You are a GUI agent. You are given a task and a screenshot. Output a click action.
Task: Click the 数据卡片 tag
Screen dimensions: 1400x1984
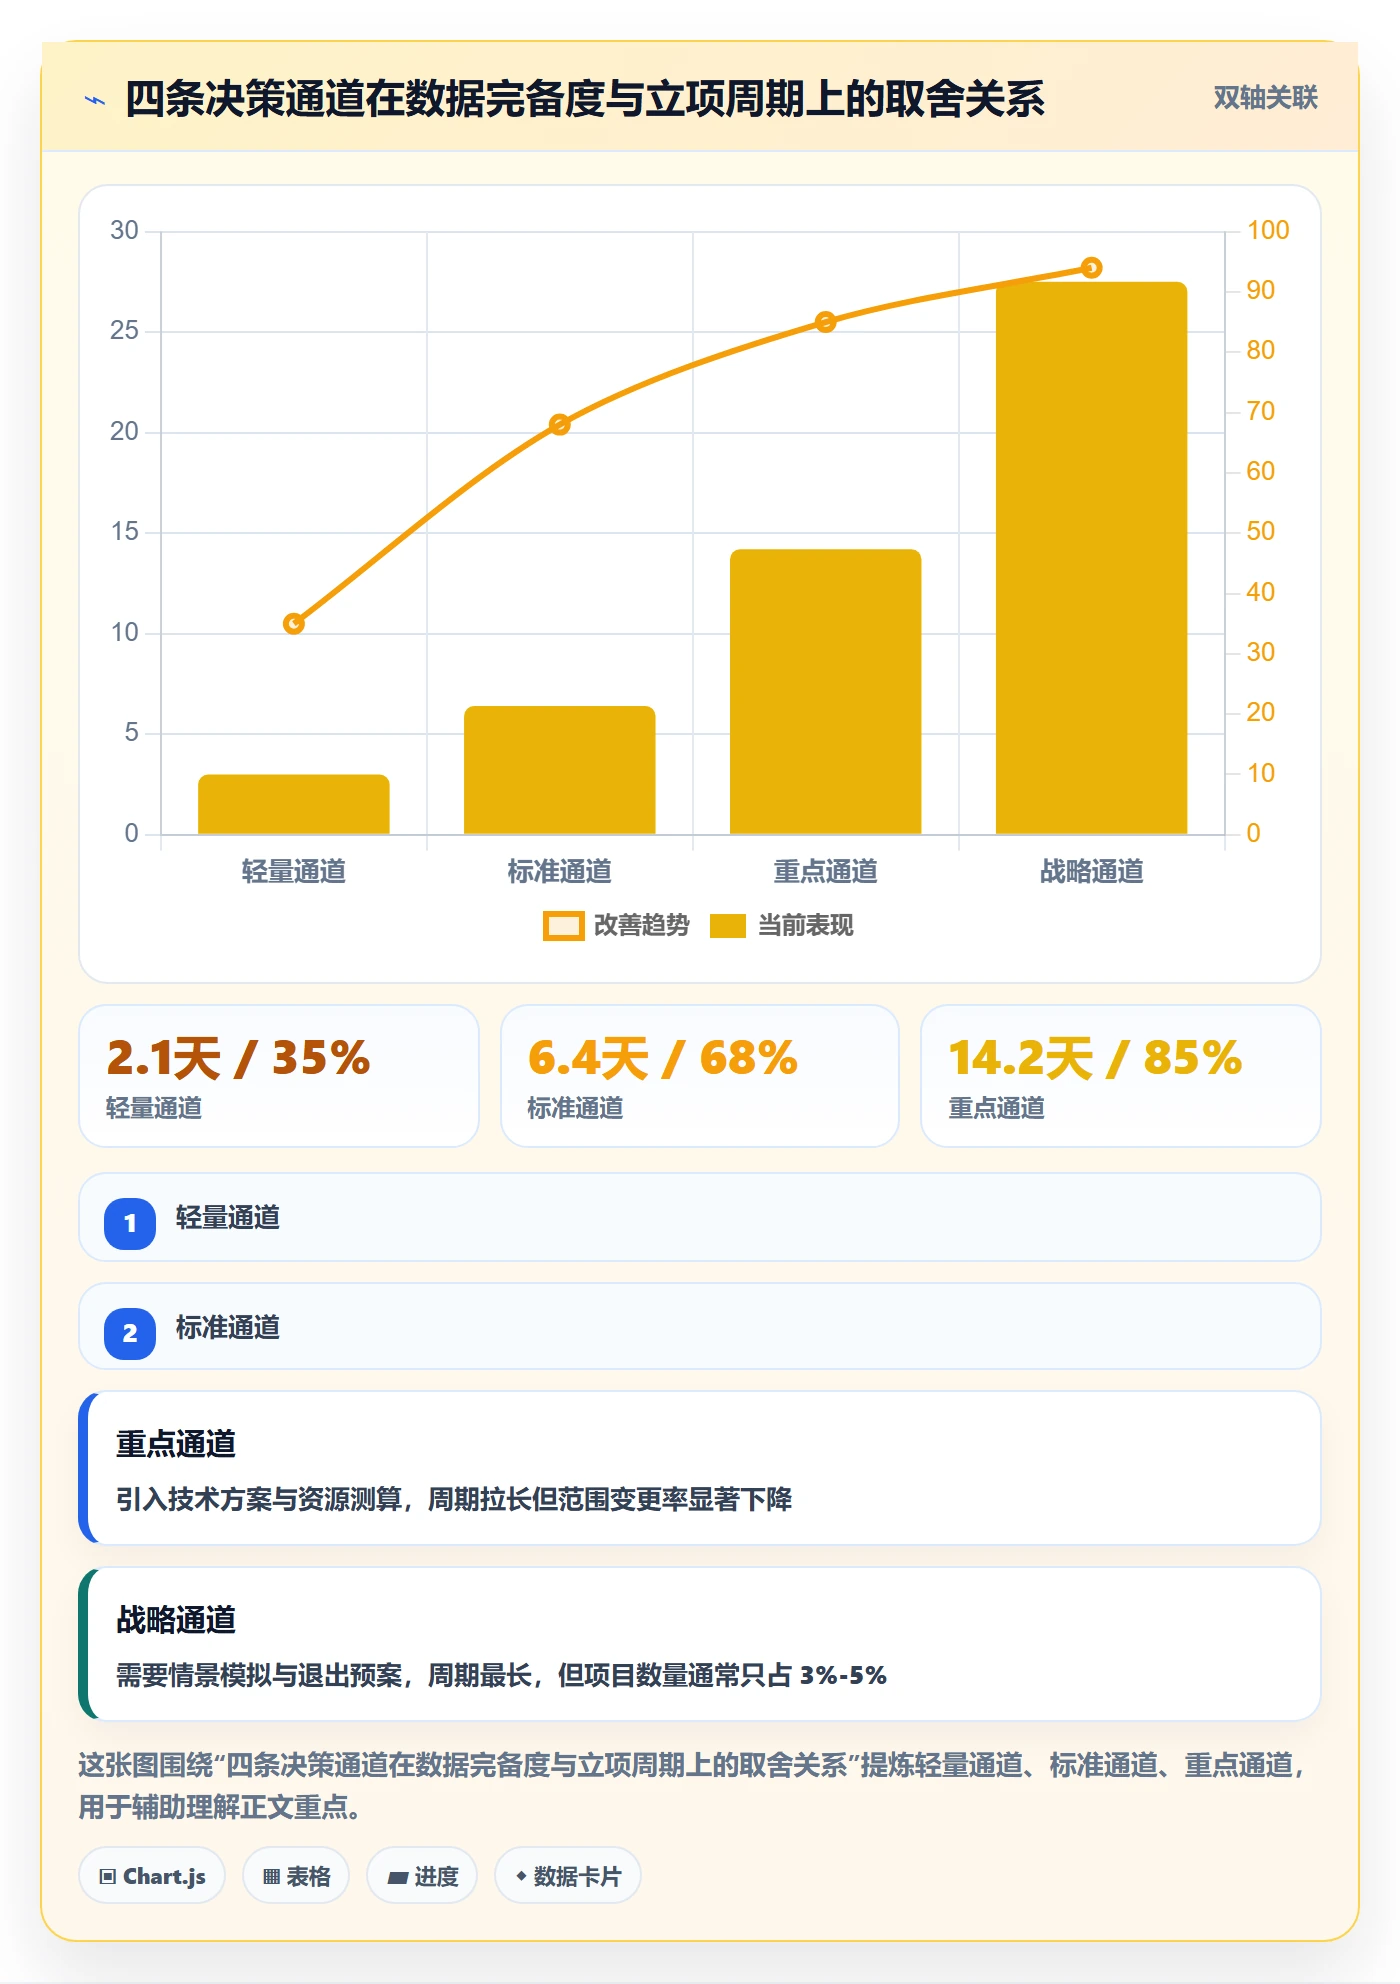(568, 1876)
